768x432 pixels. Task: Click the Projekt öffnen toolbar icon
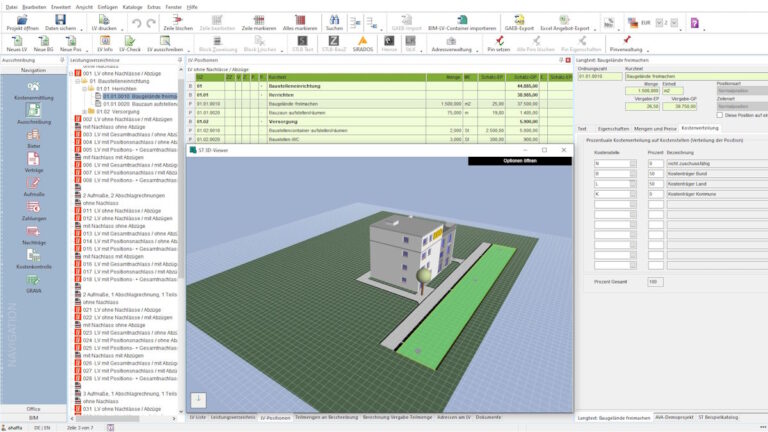pyautogui.click(x=22, y=23)
